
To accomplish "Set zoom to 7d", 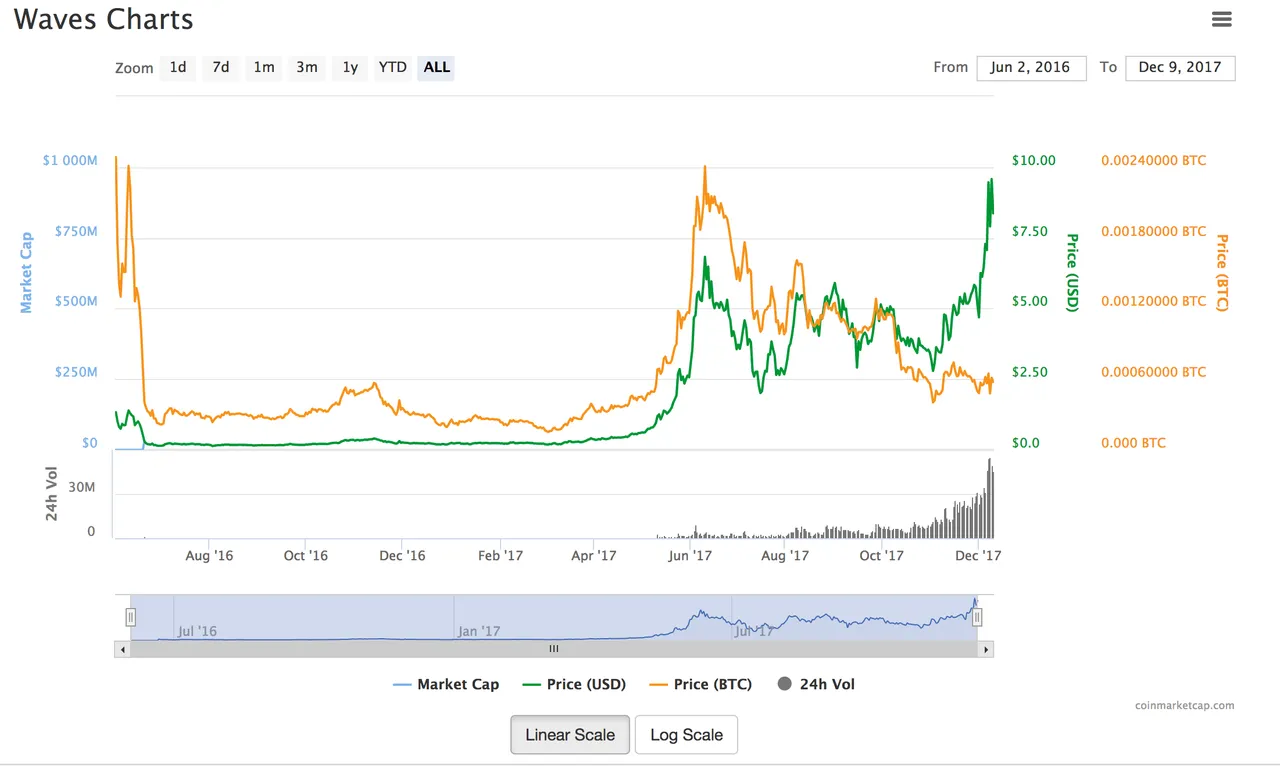I will (221, 67).
